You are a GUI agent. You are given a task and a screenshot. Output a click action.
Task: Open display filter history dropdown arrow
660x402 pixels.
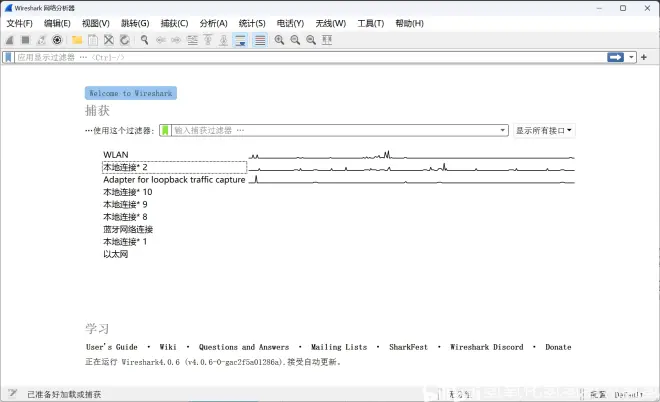631,57
